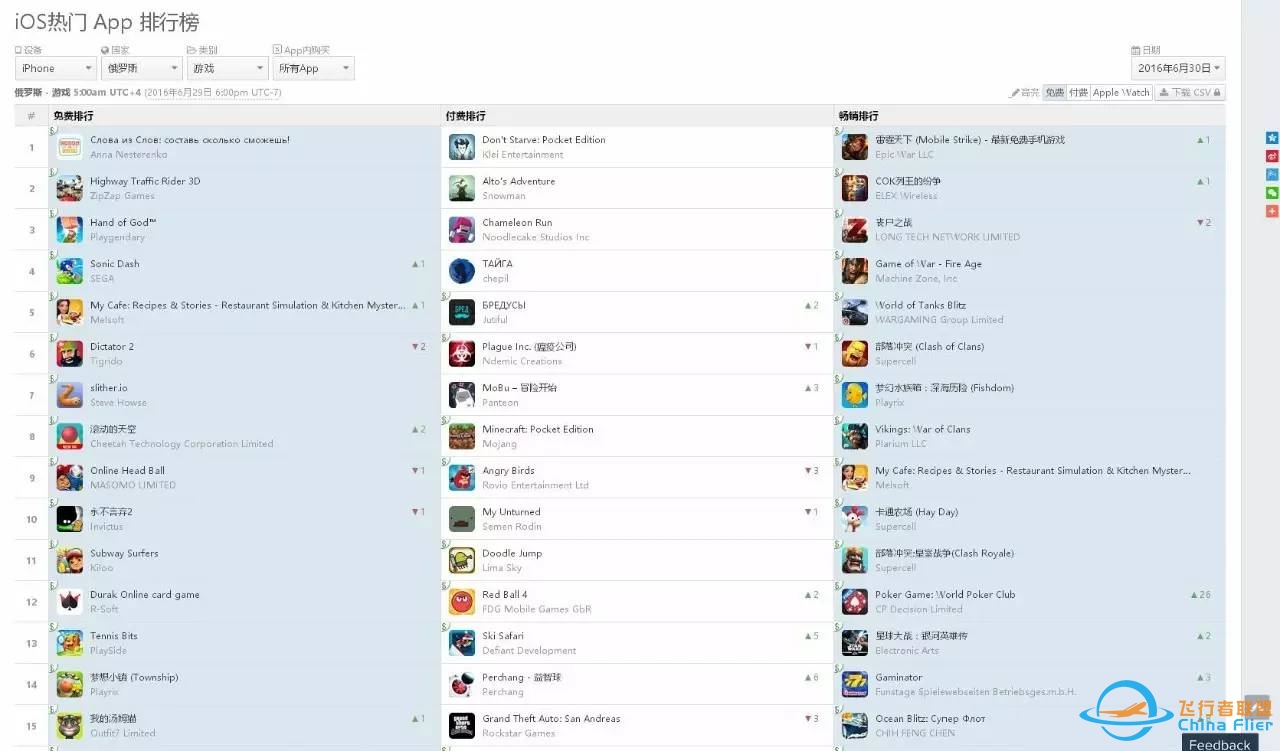
Task: Click the Red Ball 4 app icon
Action: (462, 602)
